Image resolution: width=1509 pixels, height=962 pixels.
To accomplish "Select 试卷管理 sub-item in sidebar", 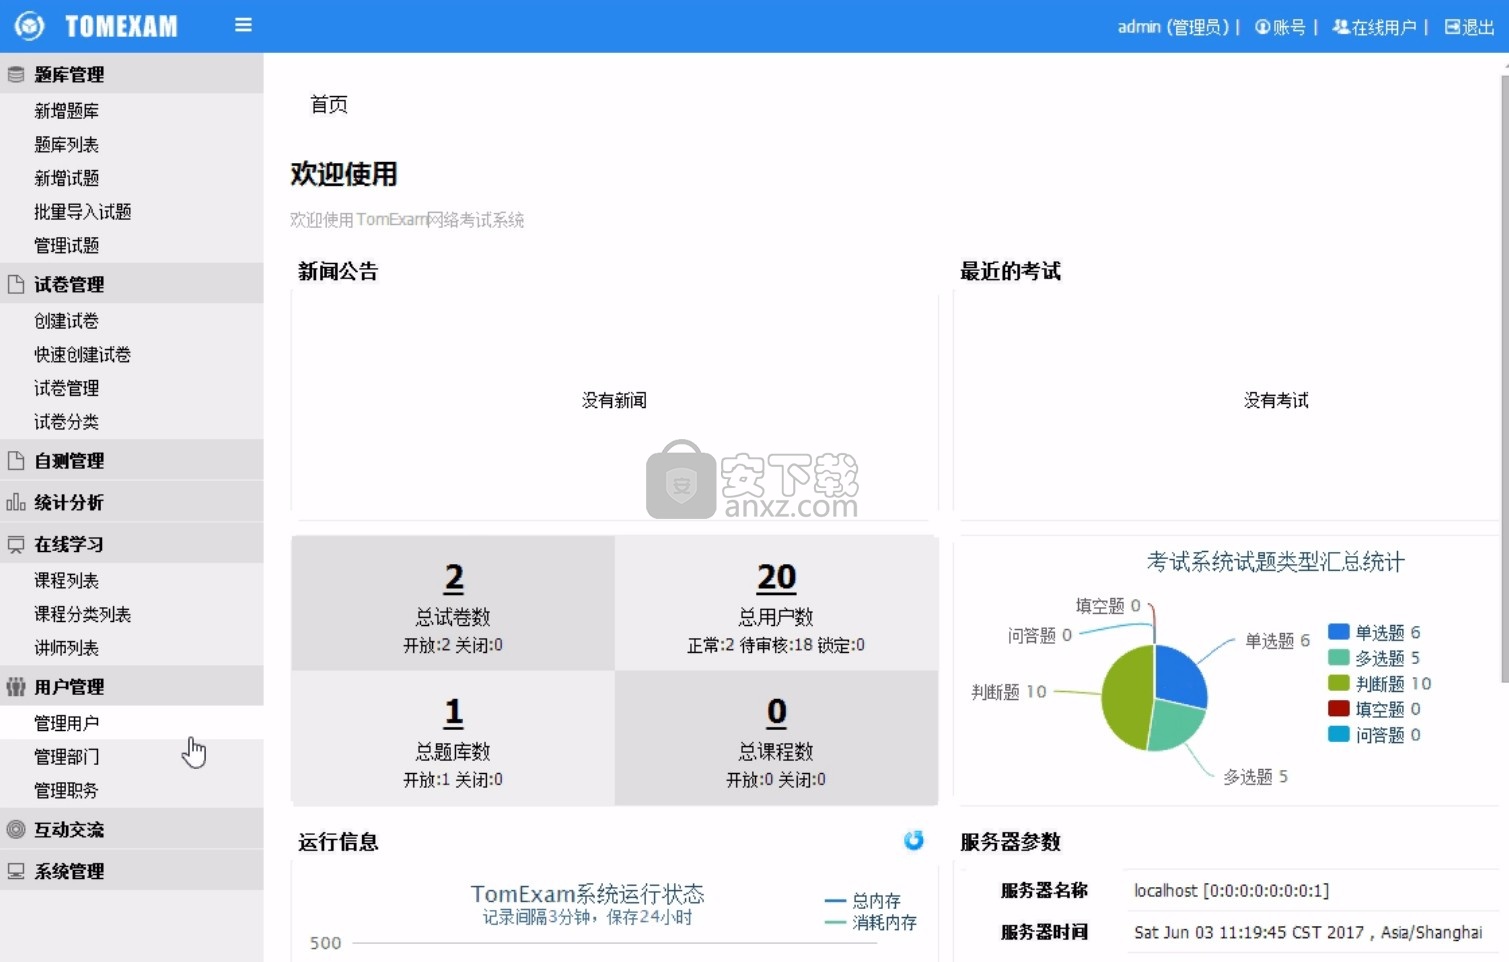I will 66,388.
